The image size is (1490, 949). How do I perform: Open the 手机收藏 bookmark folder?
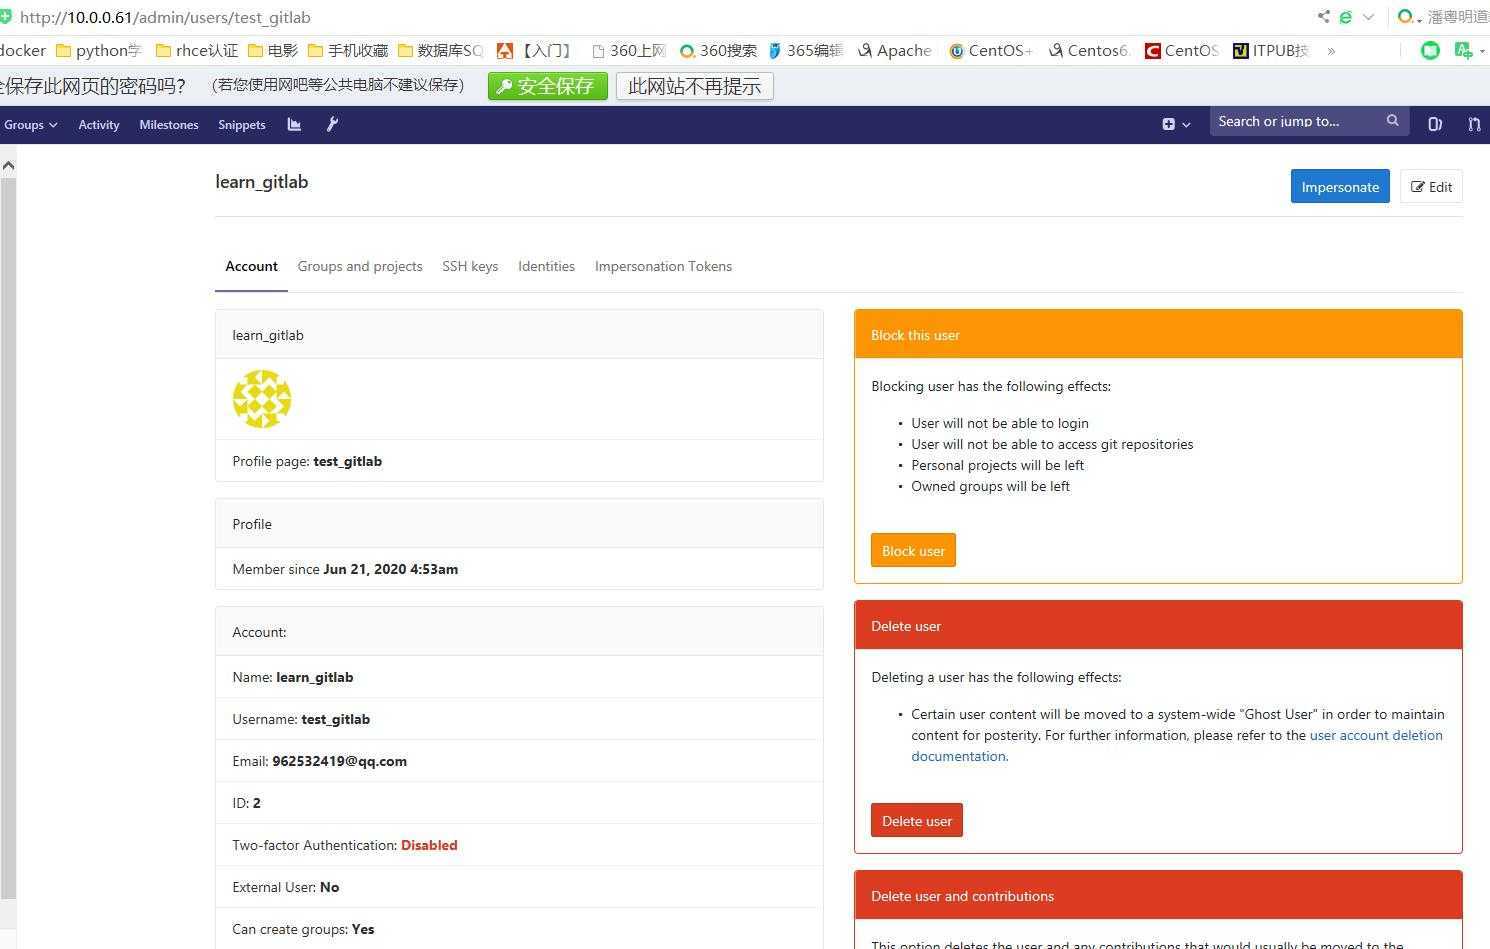tap(348, 50)
